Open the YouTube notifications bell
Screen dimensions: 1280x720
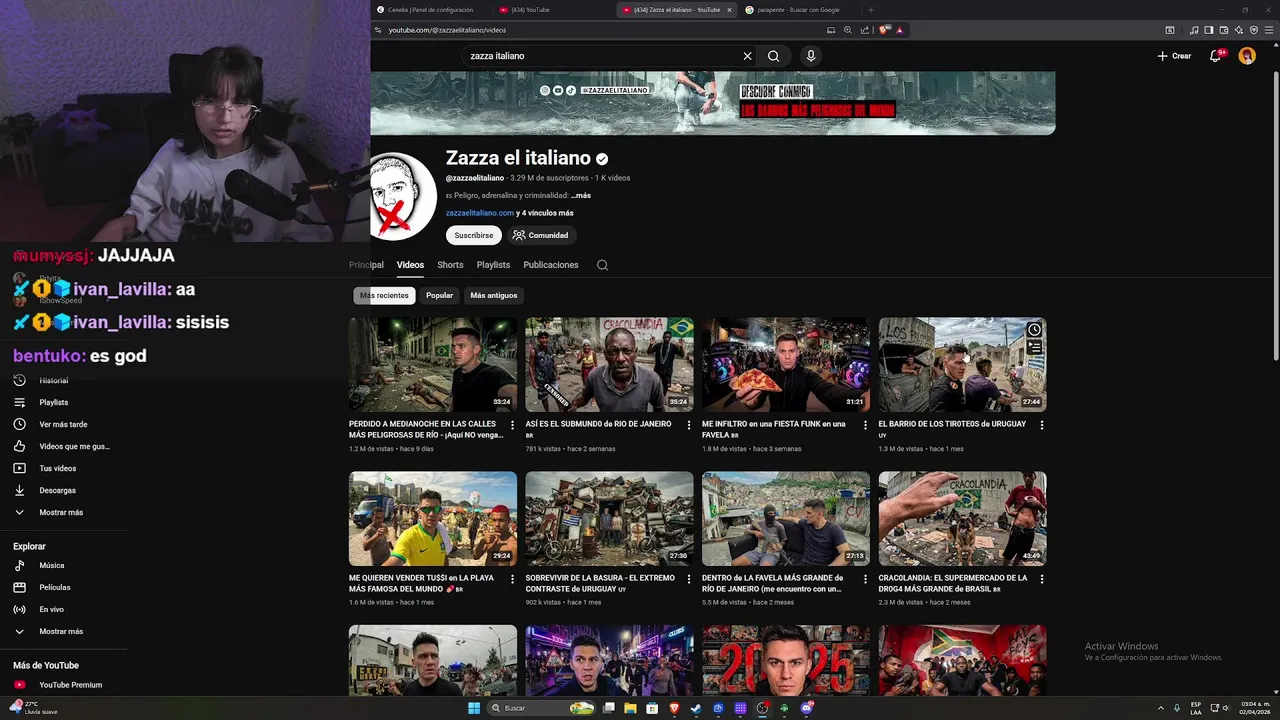point(1216,56)
